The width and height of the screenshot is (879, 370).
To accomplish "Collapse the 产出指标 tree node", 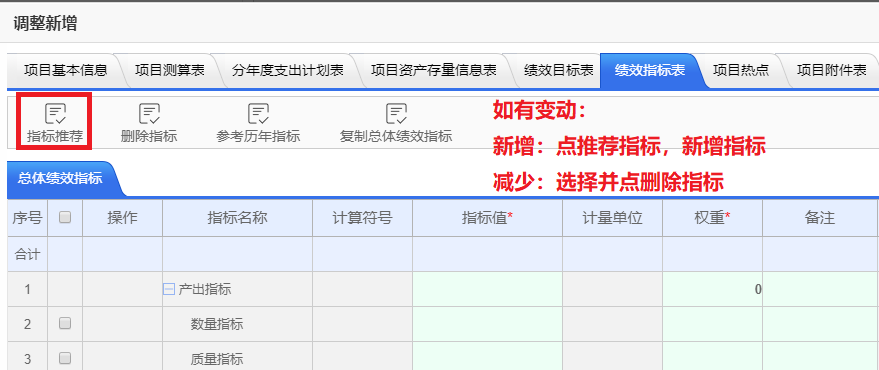I will coord(168,289).
